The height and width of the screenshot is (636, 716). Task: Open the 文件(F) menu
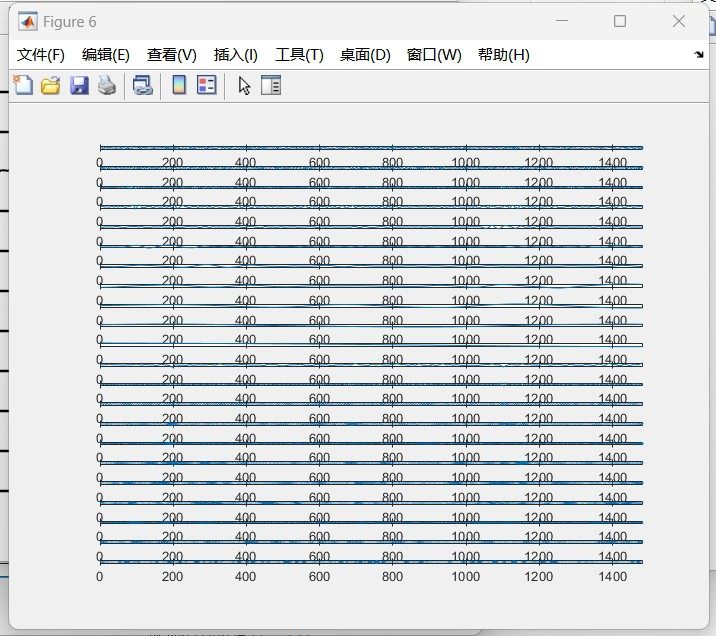click(41, 55)
